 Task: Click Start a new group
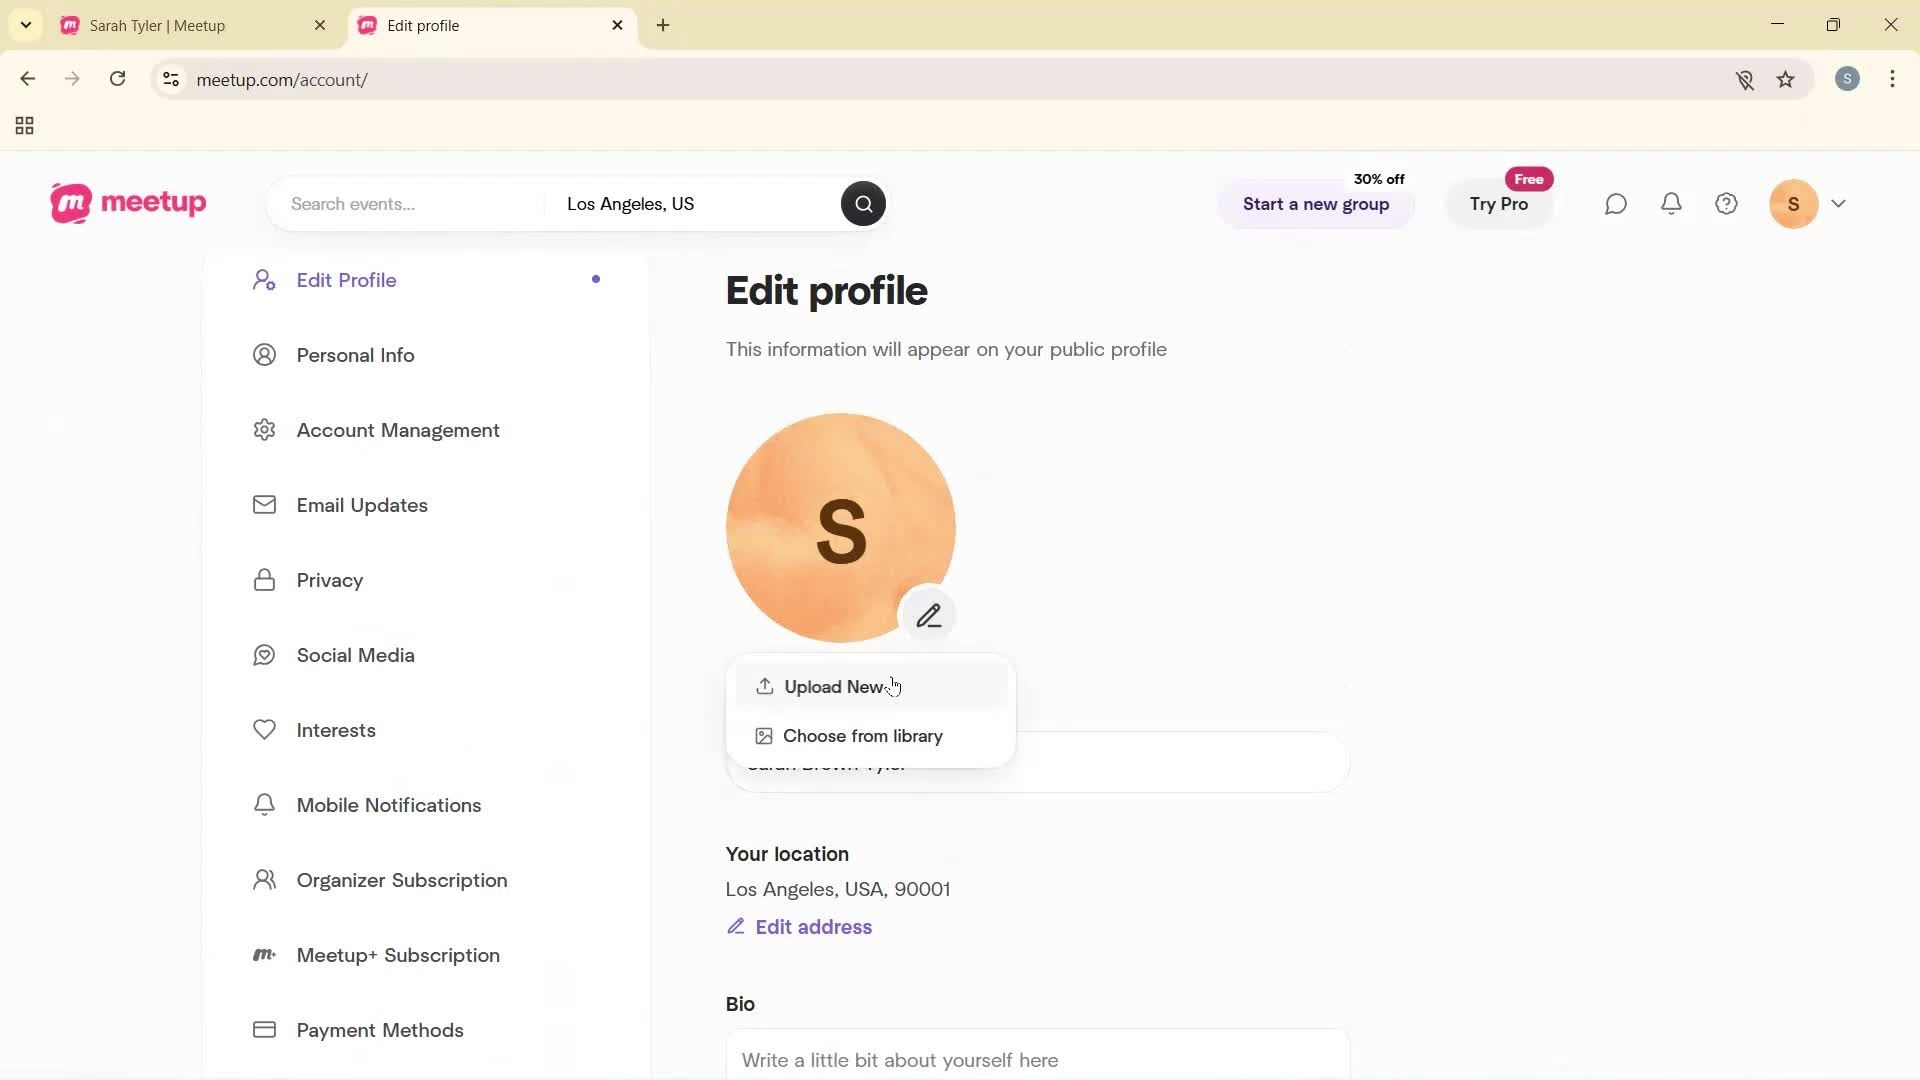[1315, 204]
